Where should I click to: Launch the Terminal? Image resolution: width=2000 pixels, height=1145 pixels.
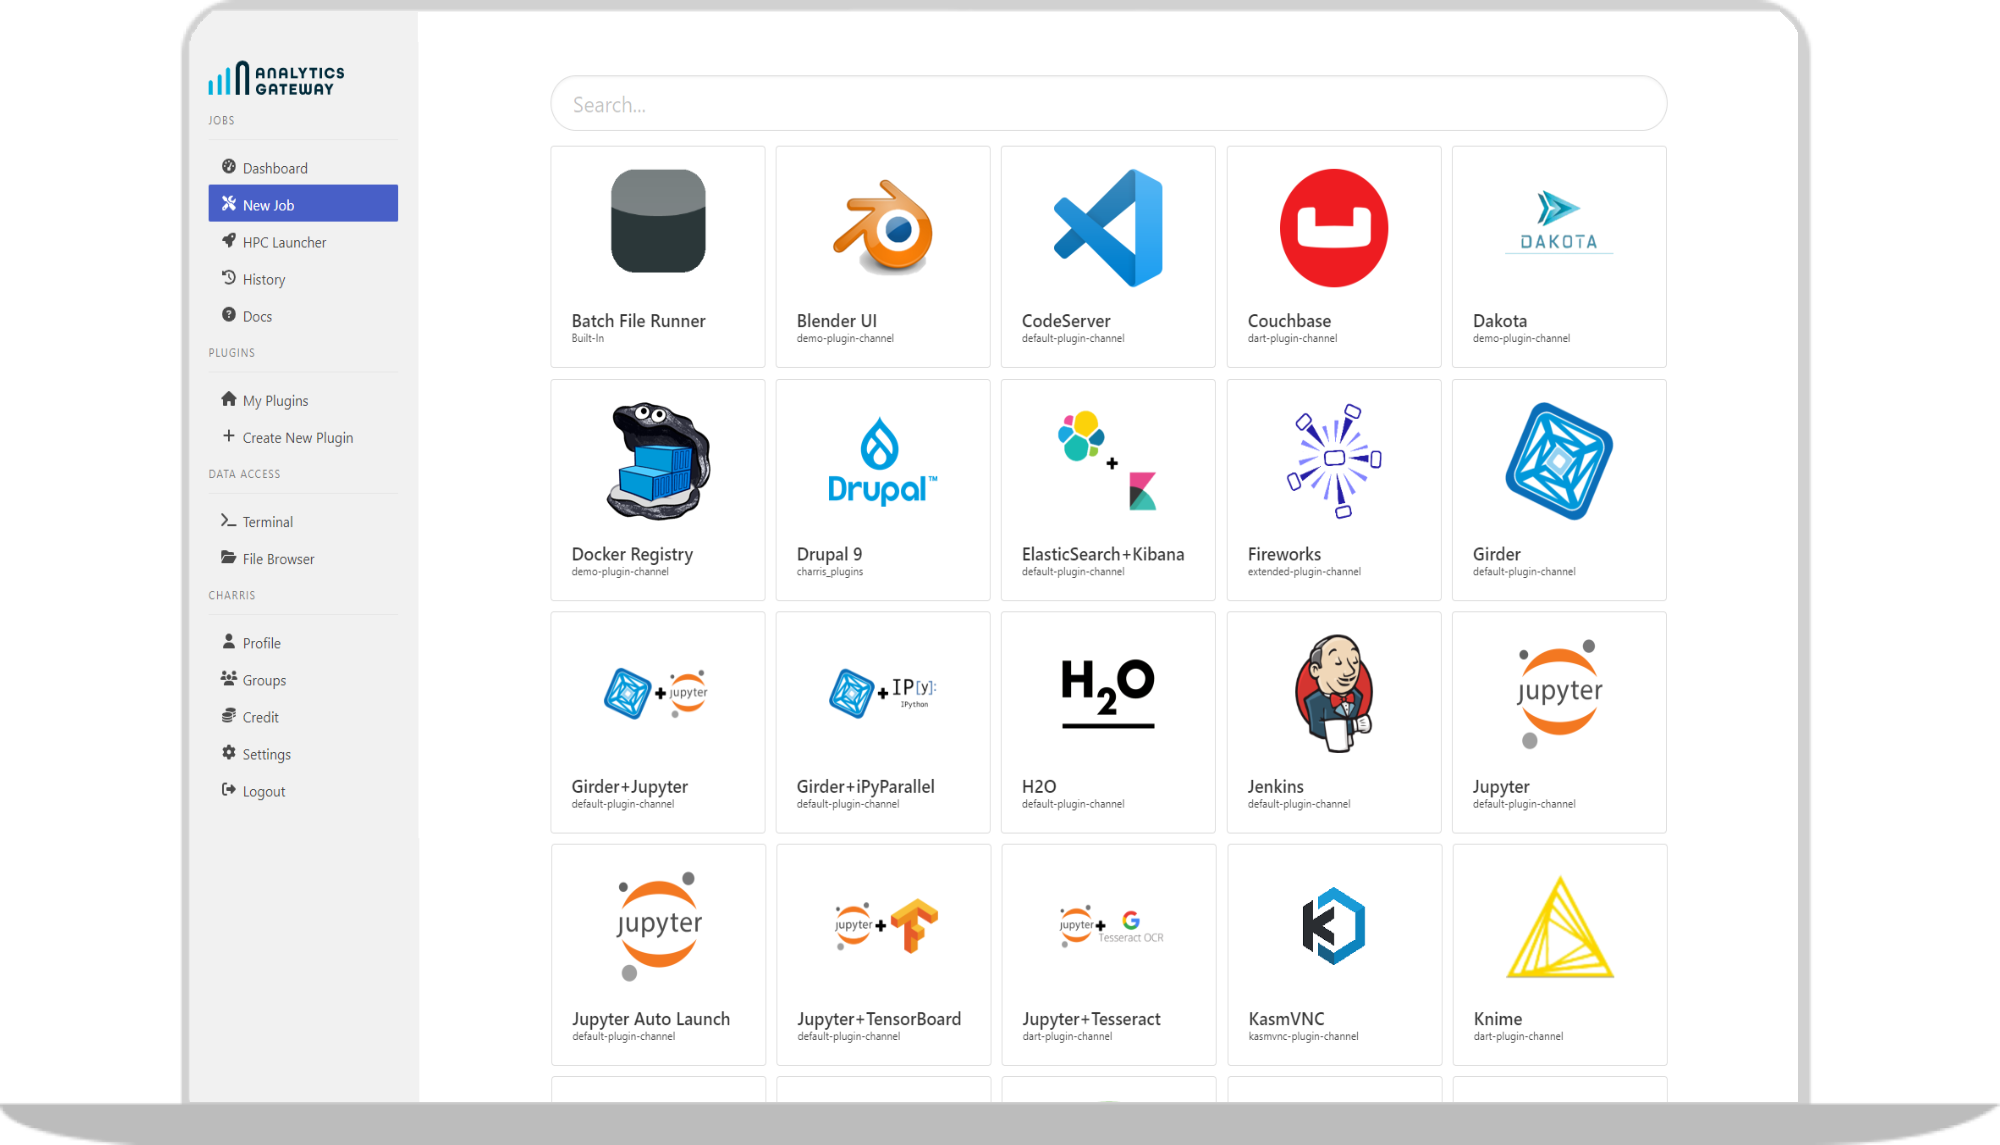[303, 521]
